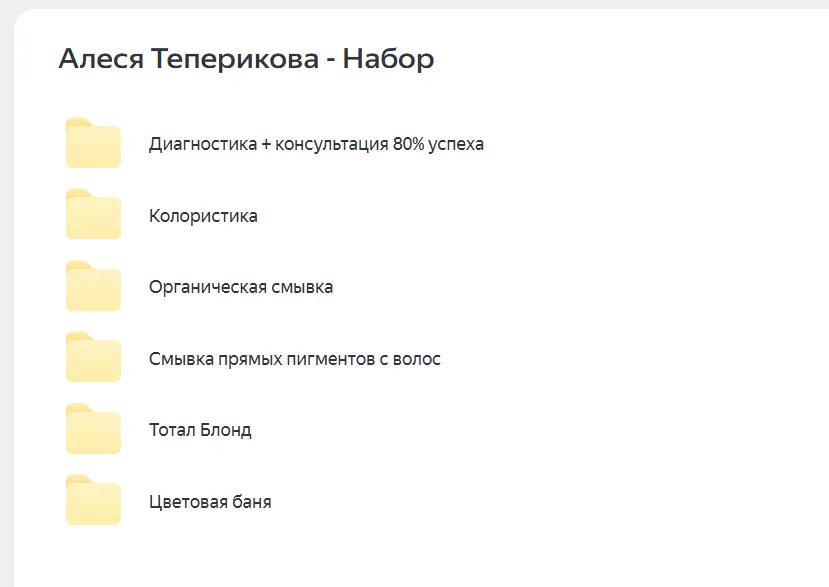The width and height of the screenshot is (829, 587).
Task: Click the Органическая смывка folder icon
Action: click(93, 287)
